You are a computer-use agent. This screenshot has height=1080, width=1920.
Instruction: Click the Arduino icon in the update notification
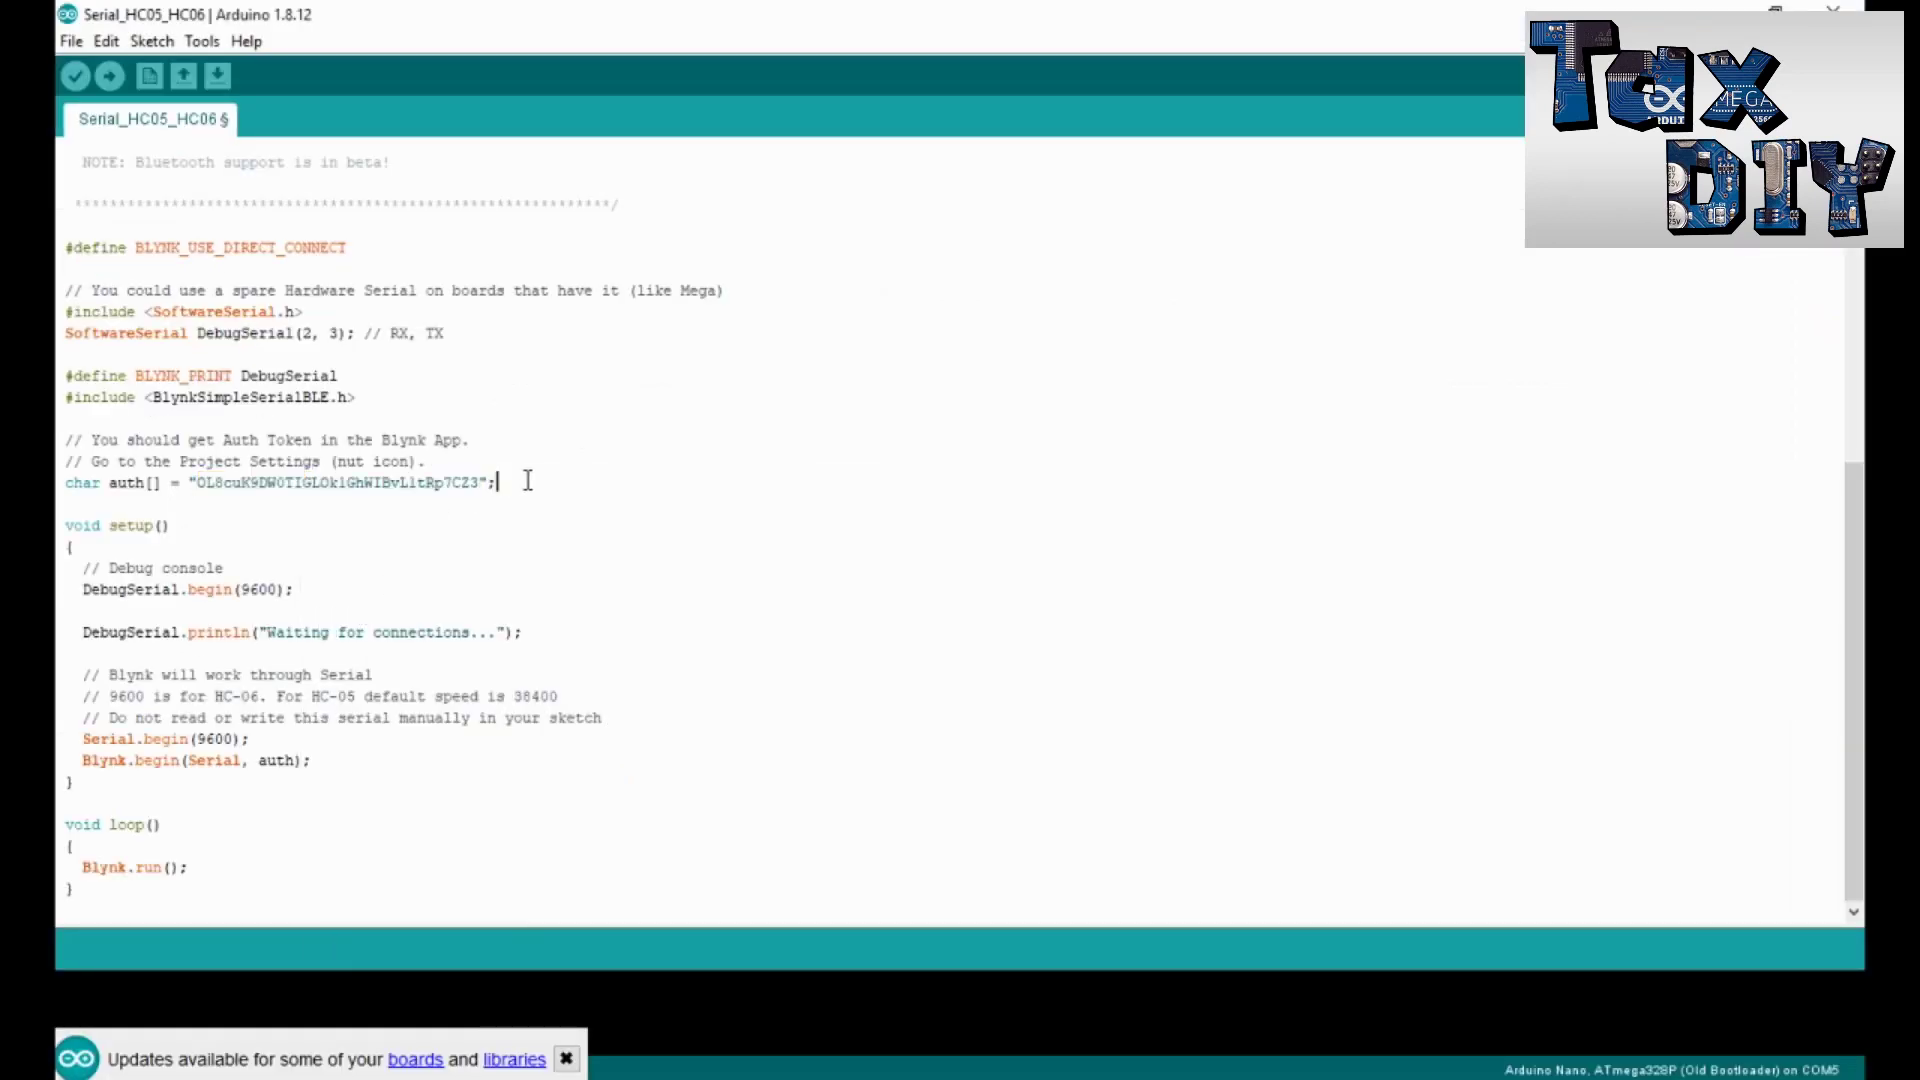[78, 1059]
